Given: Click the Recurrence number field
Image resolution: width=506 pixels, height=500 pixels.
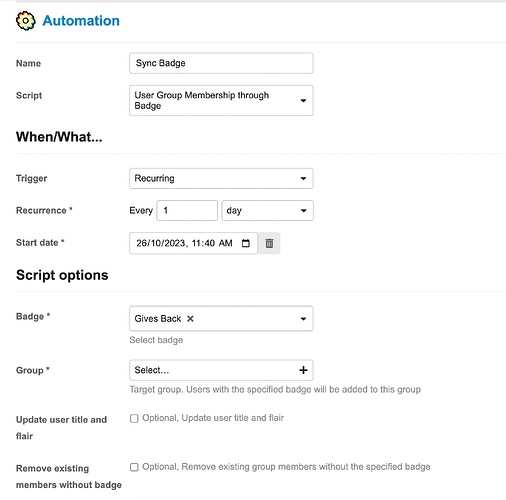Looking at the screenshot, I should click(187, 210).
